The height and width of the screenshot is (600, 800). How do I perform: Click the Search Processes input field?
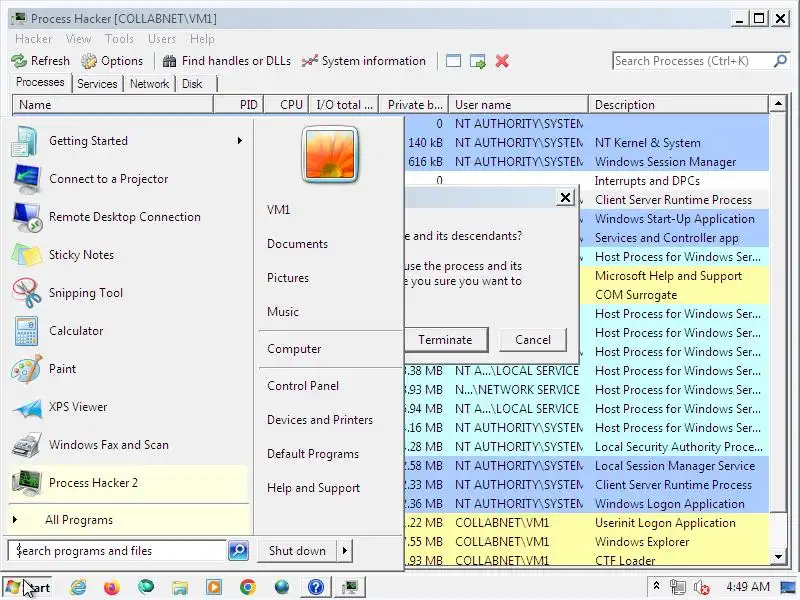pyautogui.click(x=692, y=61)
